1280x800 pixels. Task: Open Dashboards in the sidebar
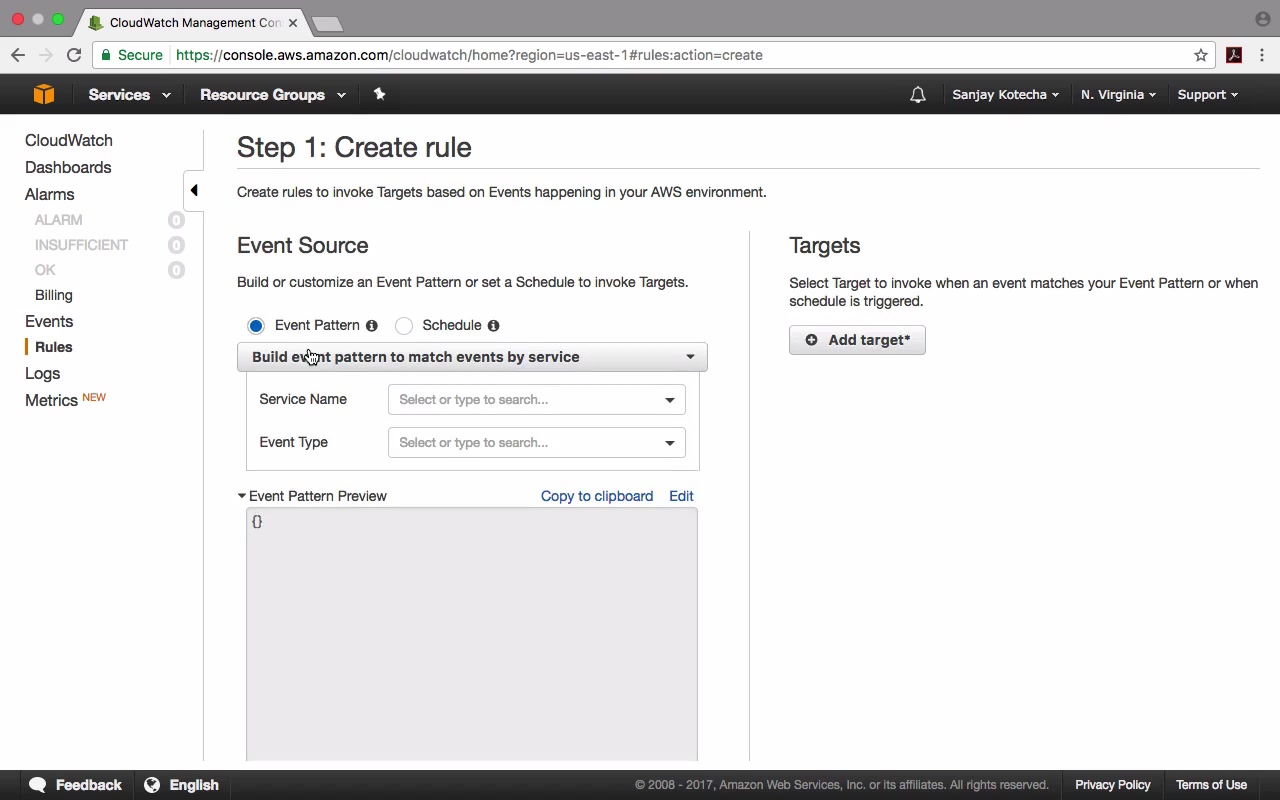[x=68, y=167]
